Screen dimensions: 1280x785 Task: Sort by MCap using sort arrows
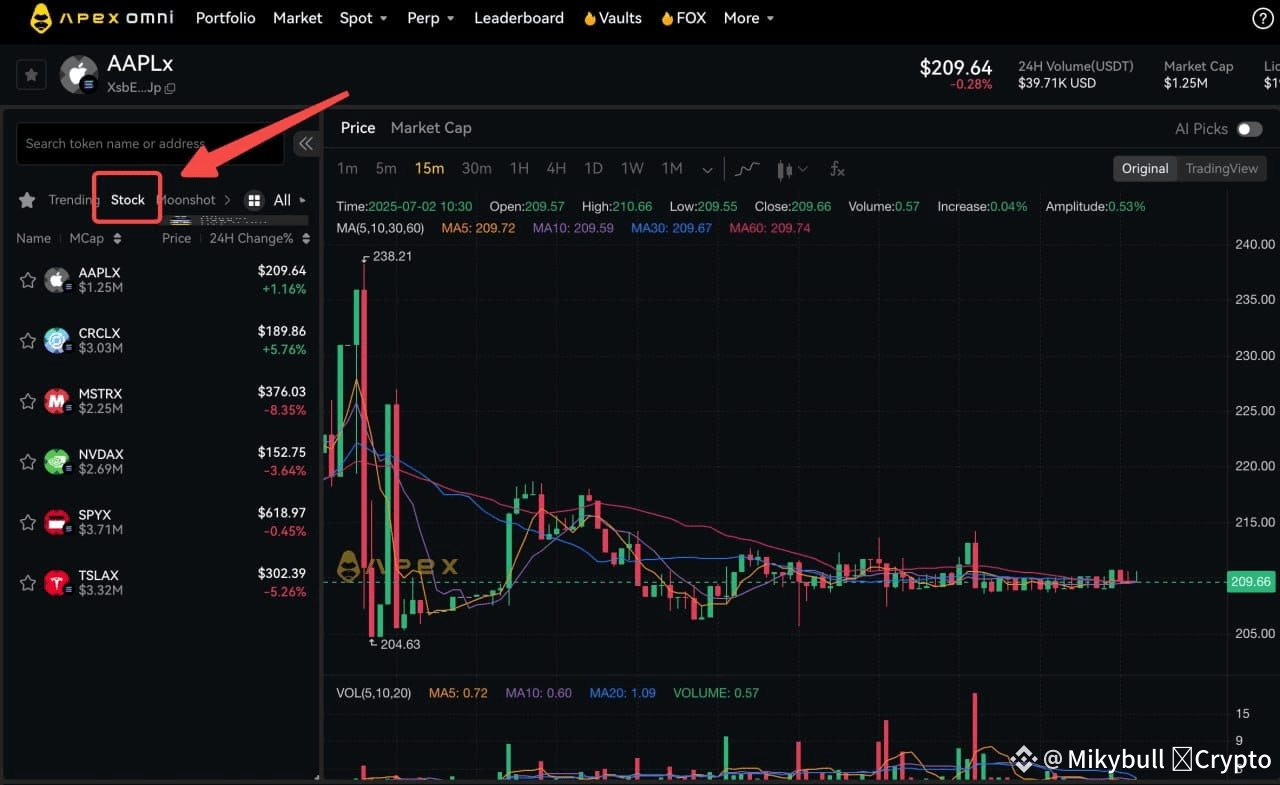tap(117, 239)
